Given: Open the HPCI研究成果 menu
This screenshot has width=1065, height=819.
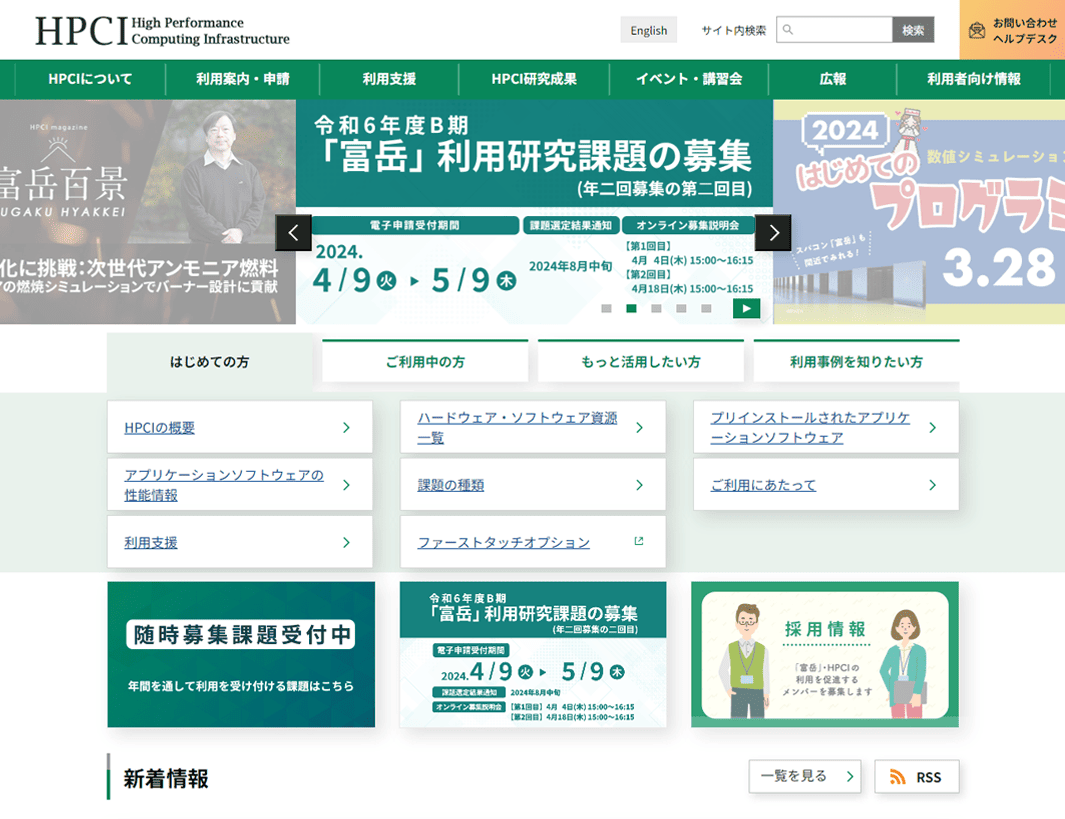Looking at the screenshot, I should (534, 79).
